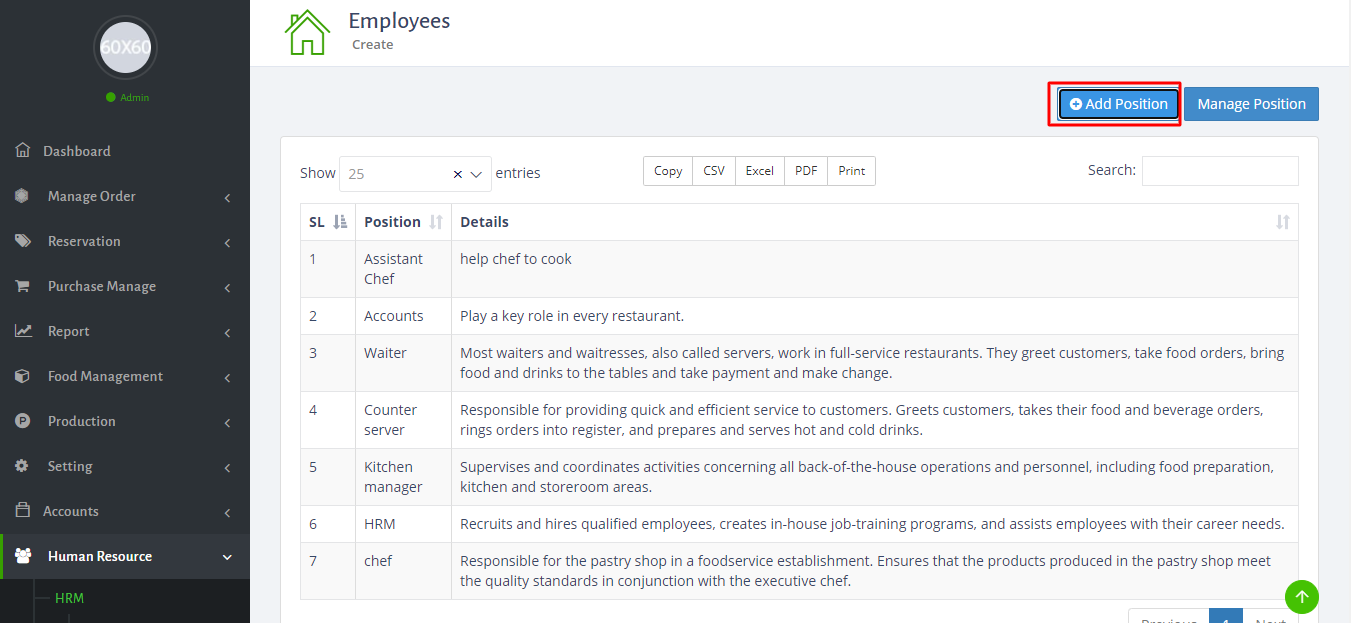Open the Report sidebar menu
Viewport: 1351px width, 623px height.
coord(68,331)
